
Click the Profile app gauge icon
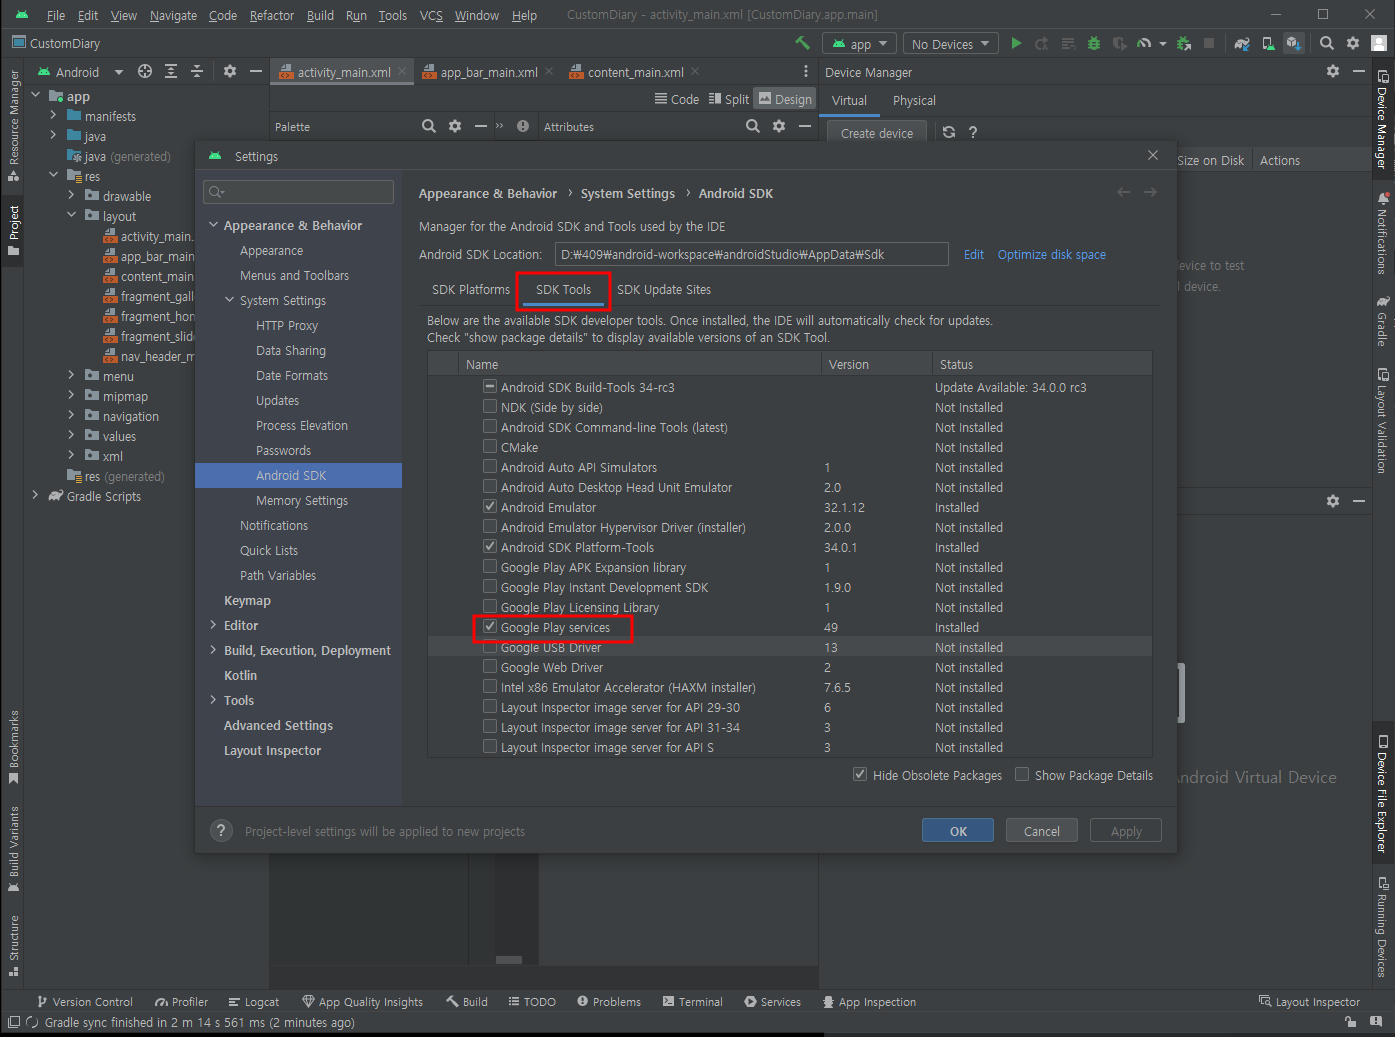pos(1144,43)
